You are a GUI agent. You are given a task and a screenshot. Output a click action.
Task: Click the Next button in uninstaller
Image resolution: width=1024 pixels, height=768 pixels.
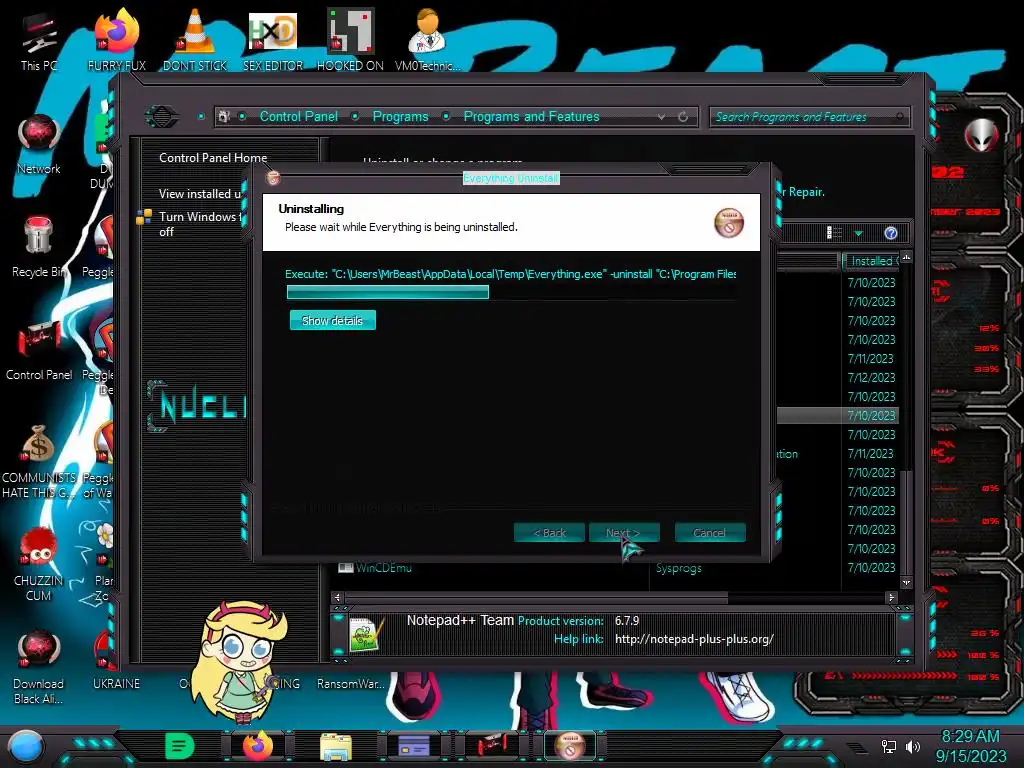point(624,532)
